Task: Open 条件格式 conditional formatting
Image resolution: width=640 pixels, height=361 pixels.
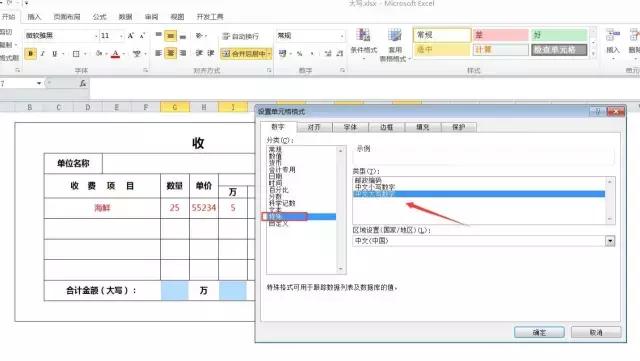Action: (x=364, y=45)
